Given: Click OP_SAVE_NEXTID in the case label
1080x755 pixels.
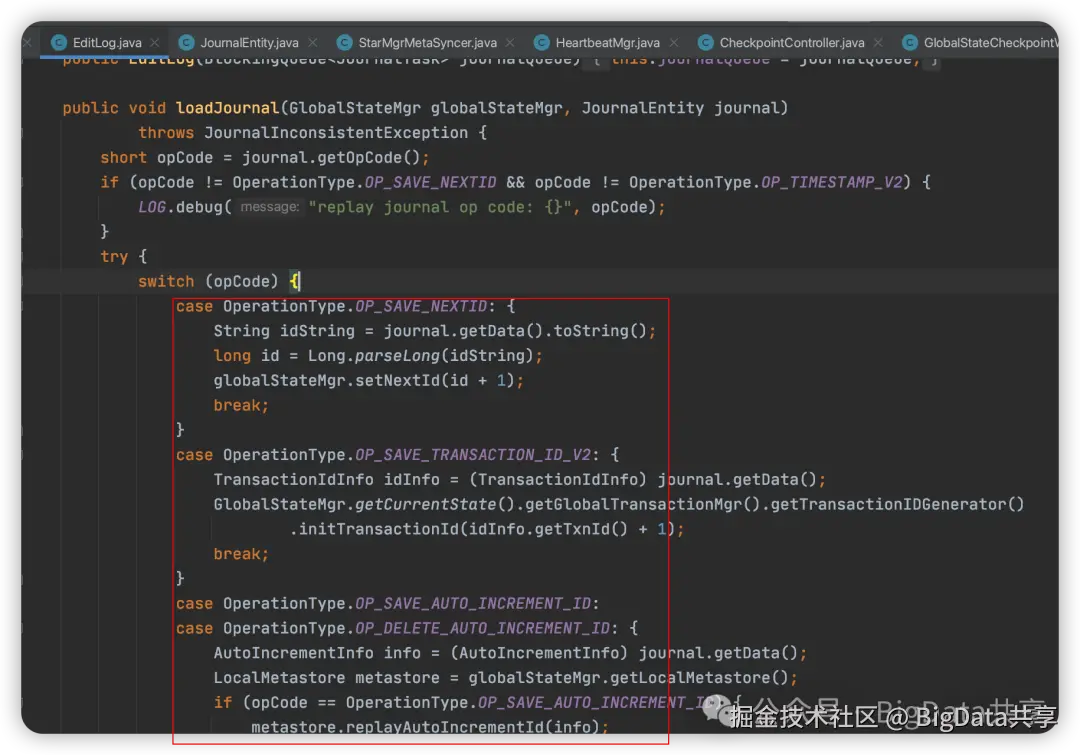Looking at the screenshot, I should (421, 307).
